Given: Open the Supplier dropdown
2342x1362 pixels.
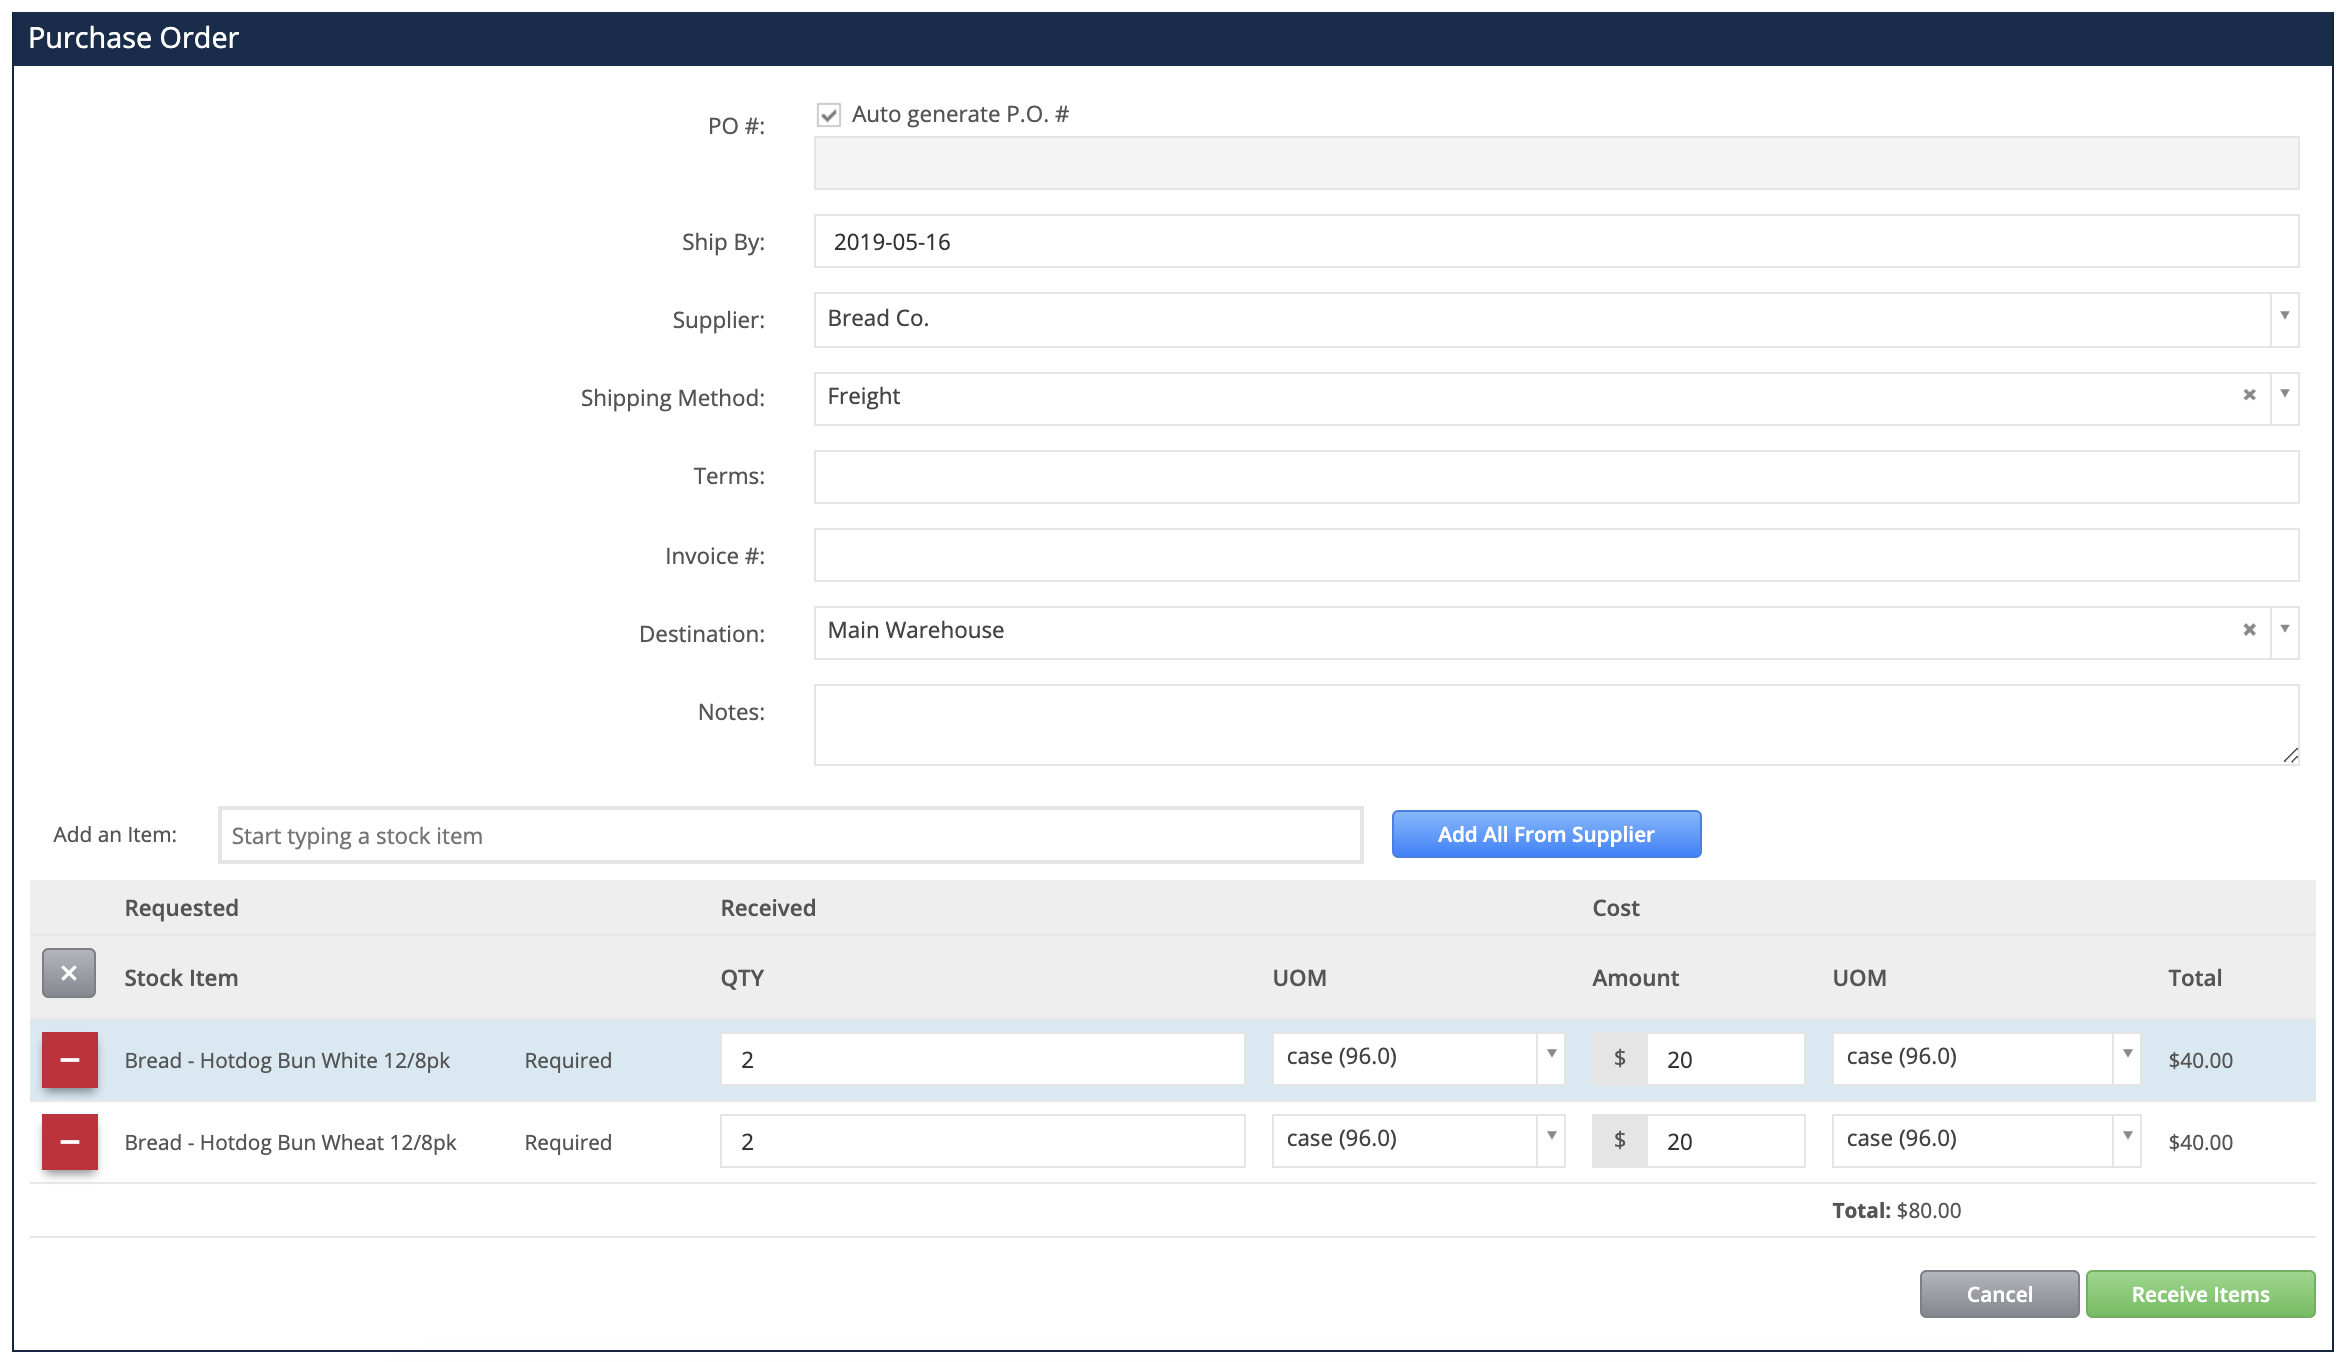Looking at the screenshot, I should pos(2285,319).
